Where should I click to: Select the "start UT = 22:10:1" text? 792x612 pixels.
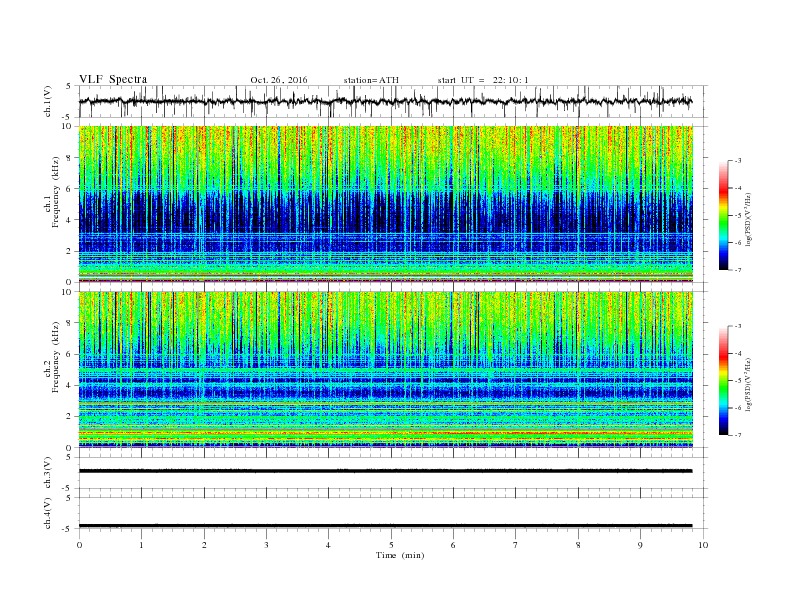[483, 80]
